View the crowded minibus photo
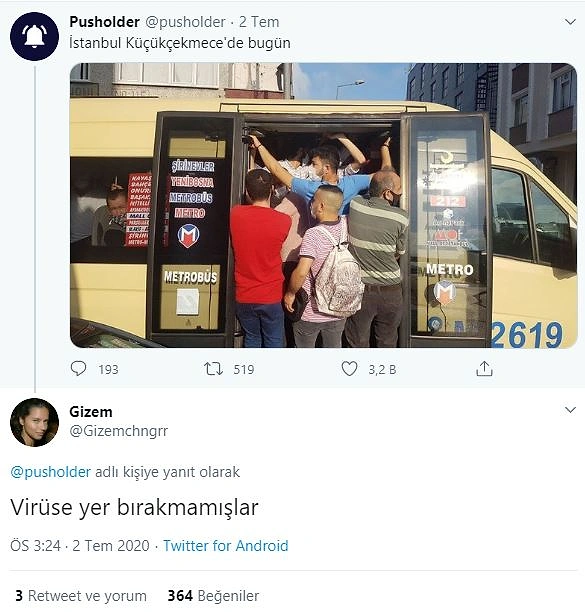The image size is (585, 612). pos(323,205)
